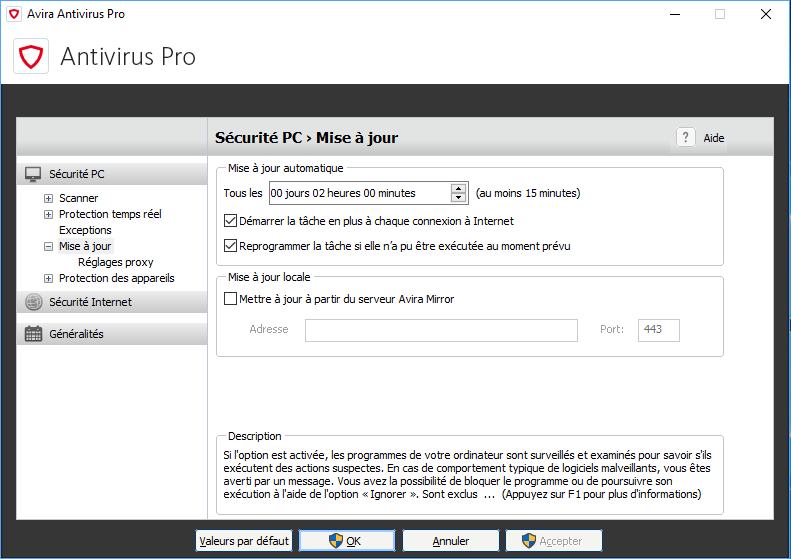This screenshot has width=791, height=559.
Task: Click the monitor icon beside Sécurité PC
Action: (x=33, y=175)
